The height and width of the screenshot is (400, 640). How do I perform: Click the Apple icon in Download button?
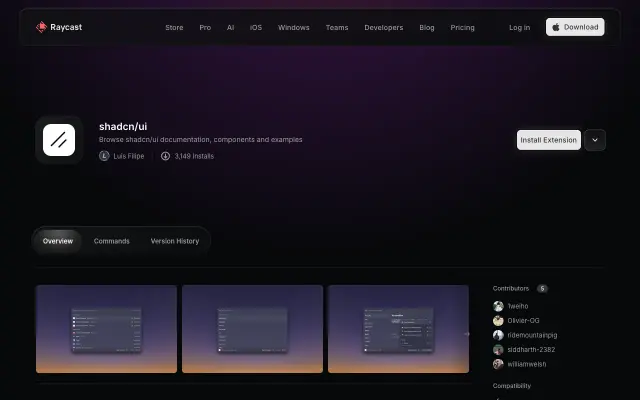coord(556,27)
